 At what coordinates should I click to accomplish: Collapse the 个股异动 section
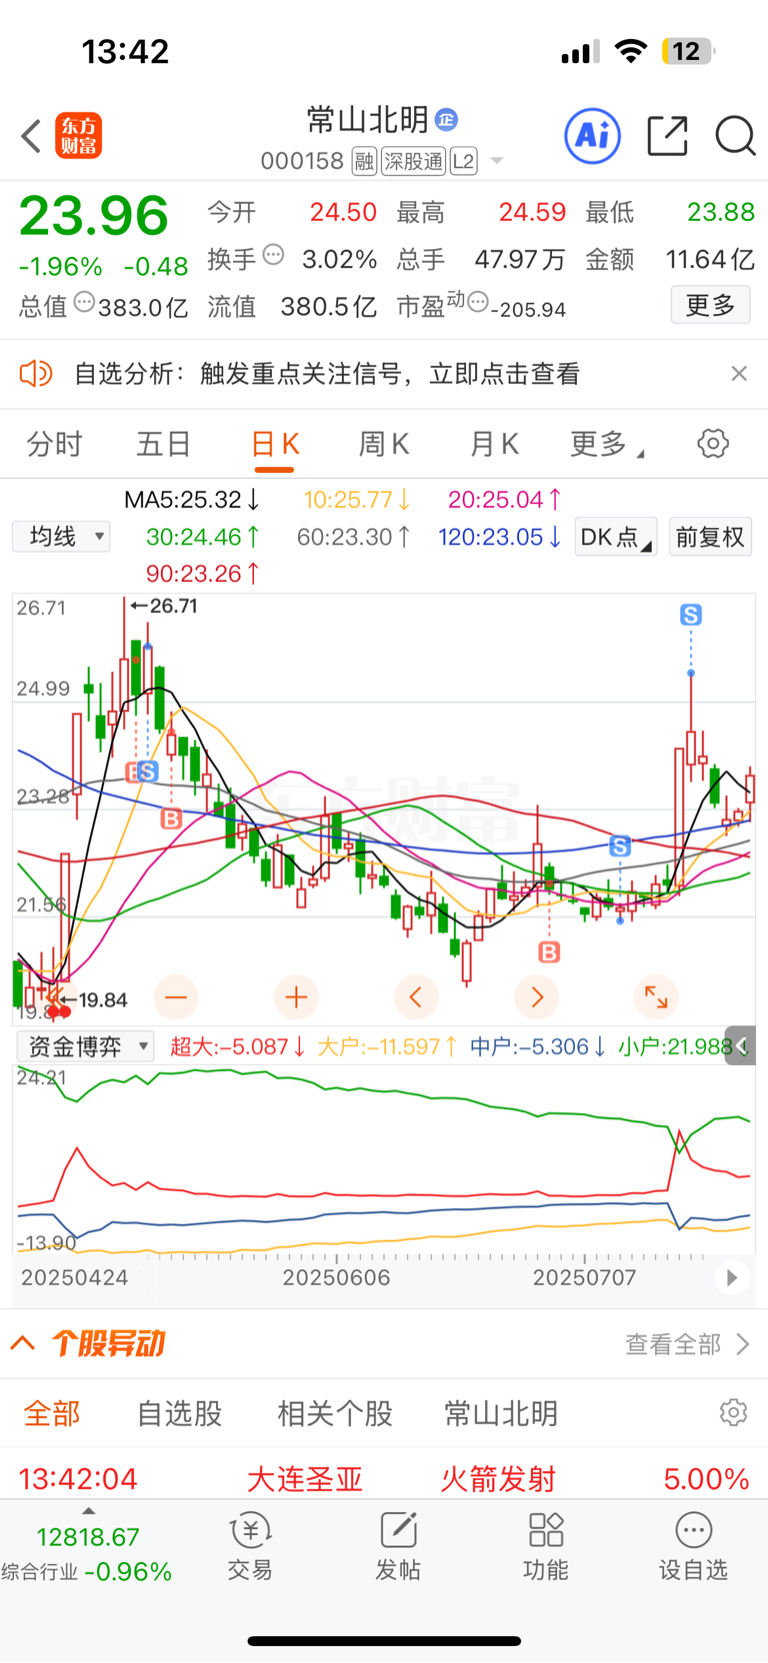point(23,1343)
